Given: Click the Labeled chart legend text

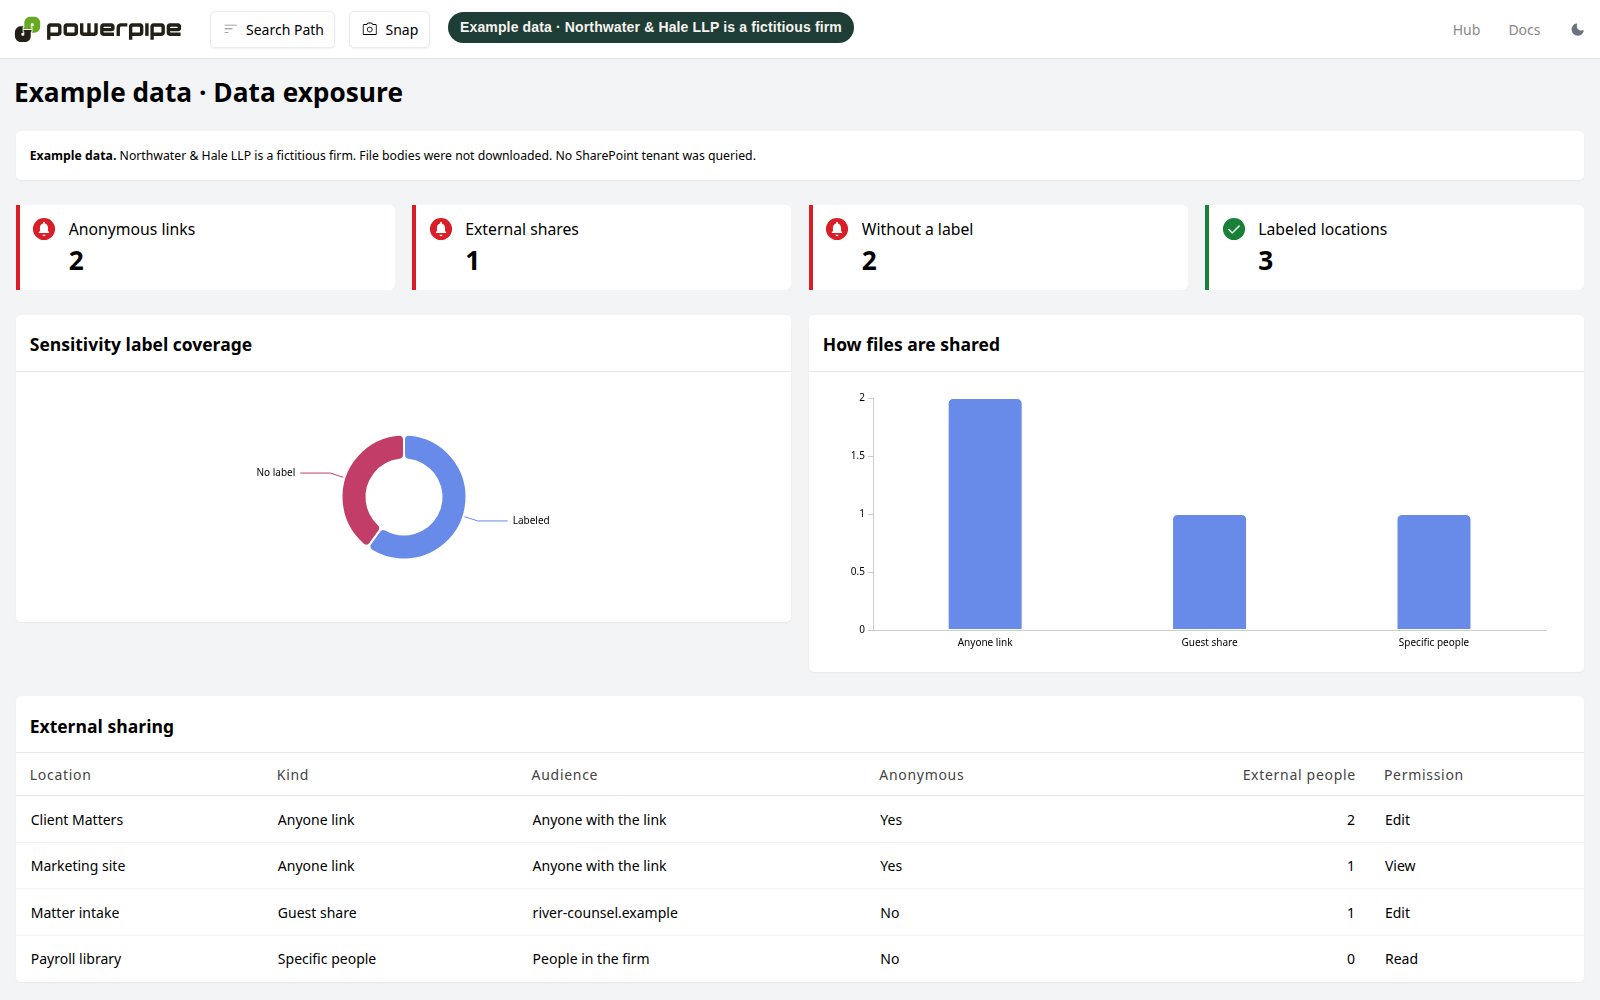Looking at the screenshot, I should 531,520.
